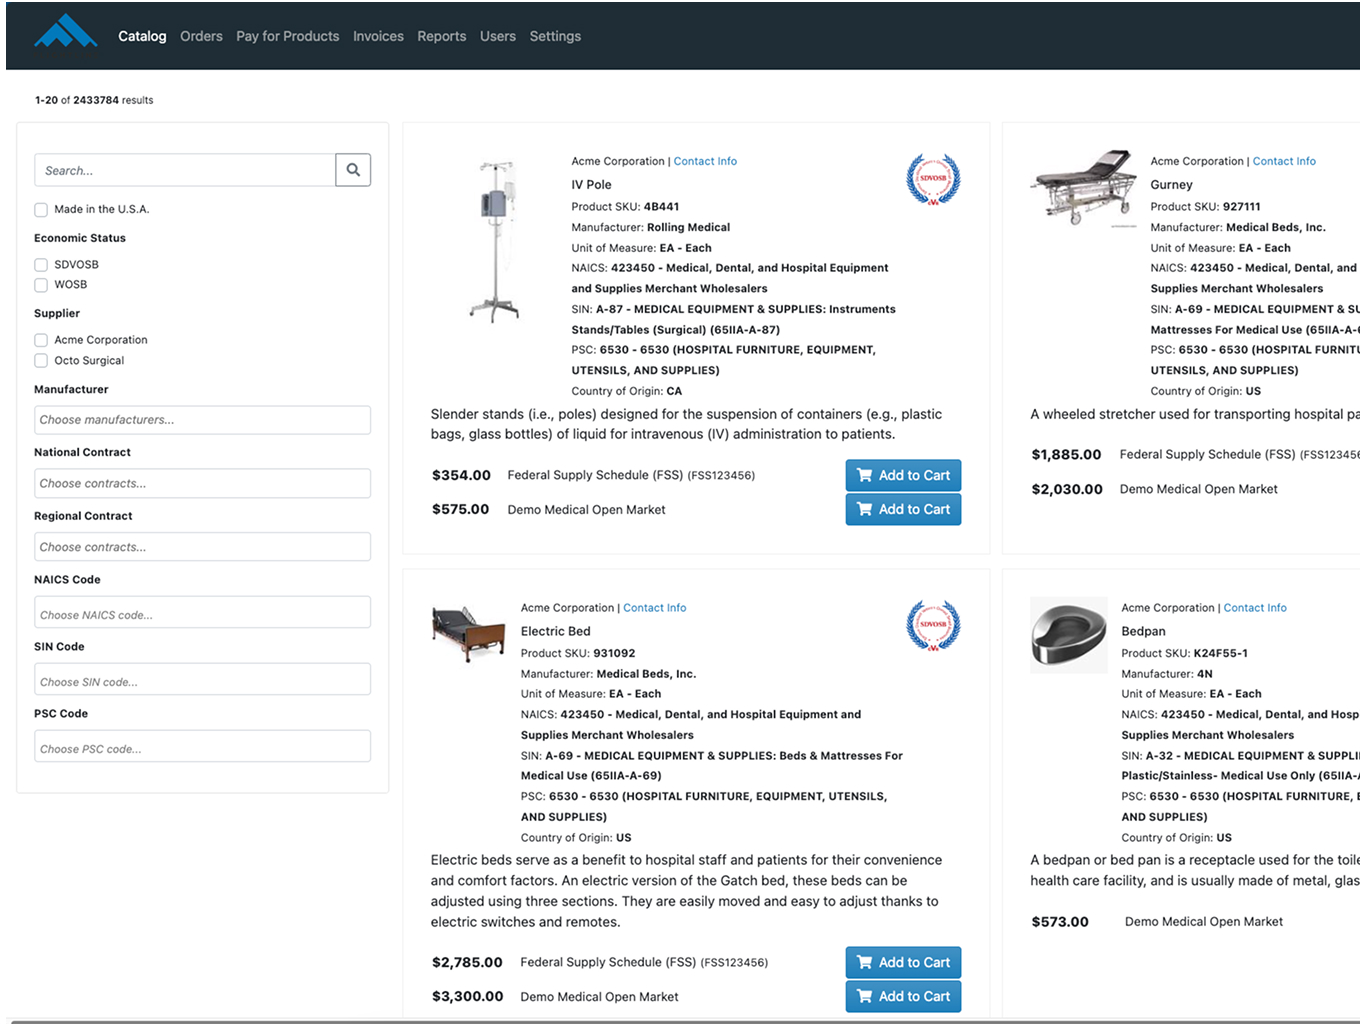Screen dimensions: 1360x1024
Task: Click the Gurney product title
Action: click(x=1171, y=185)
